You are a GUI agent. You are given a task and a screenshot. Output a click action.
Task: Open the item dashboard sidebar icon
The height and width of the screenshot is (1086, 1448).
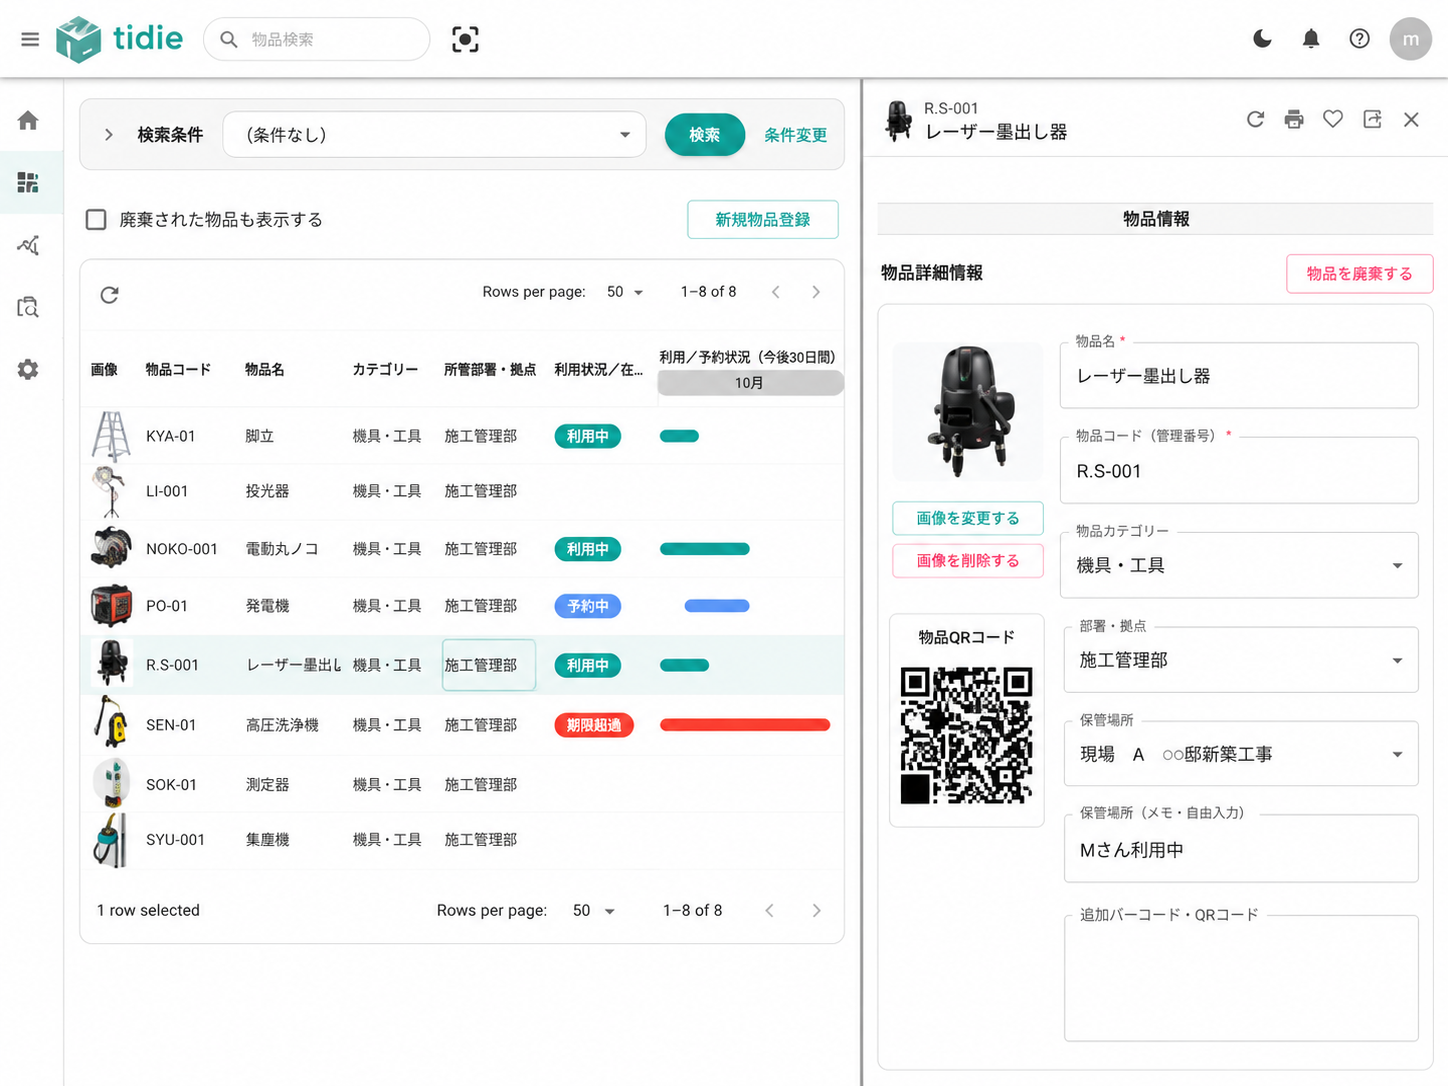[28, 182]
